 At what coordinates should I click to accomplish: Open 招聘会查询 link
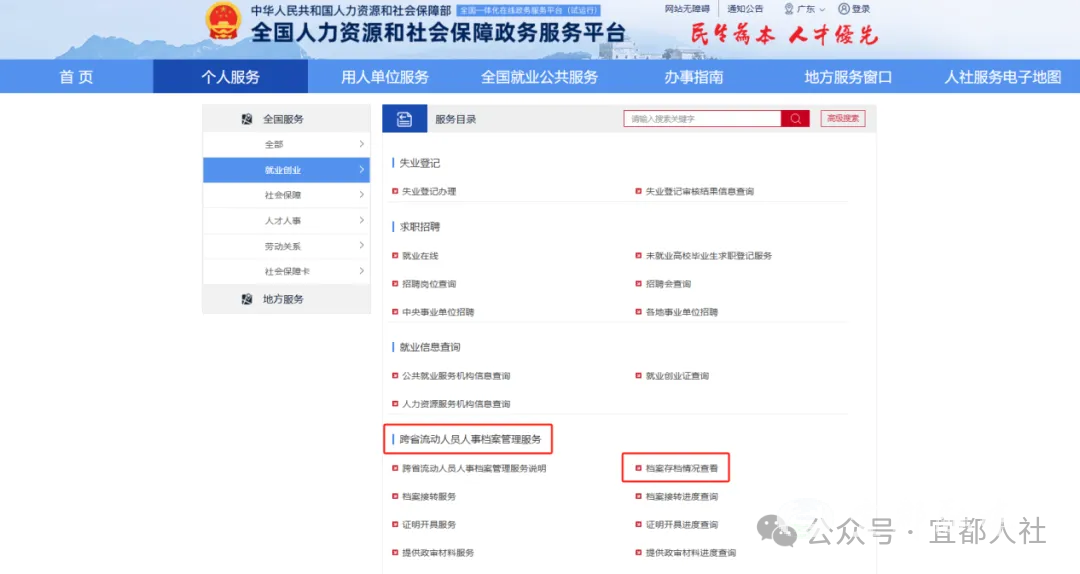pos(668,284)
